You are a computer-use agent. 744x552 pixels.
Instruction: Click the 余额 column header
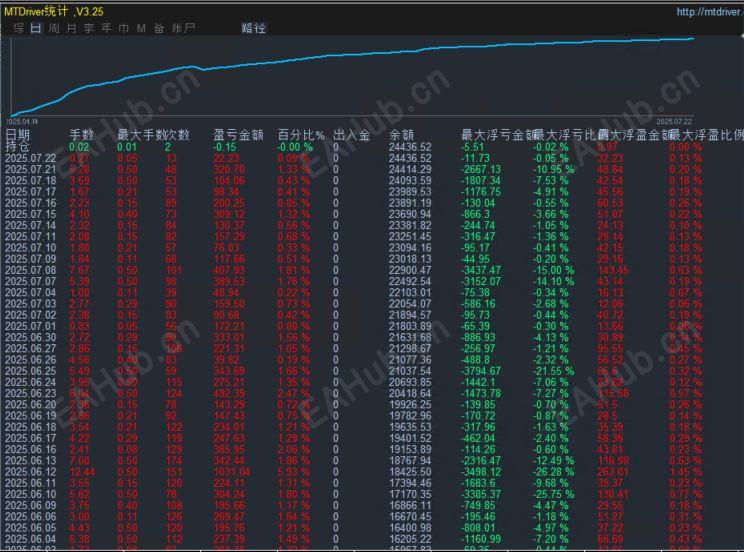(401, 135)
